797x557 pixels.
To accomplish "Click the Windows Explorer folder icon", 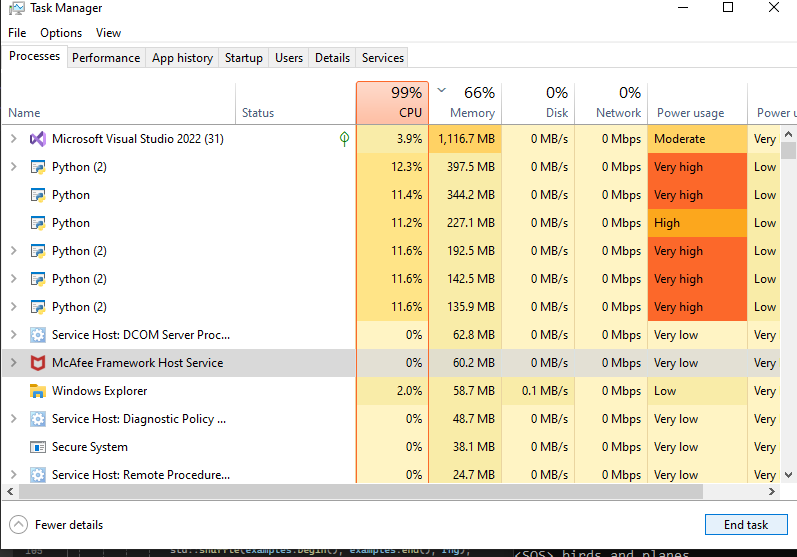I will (x=38, y=391).
